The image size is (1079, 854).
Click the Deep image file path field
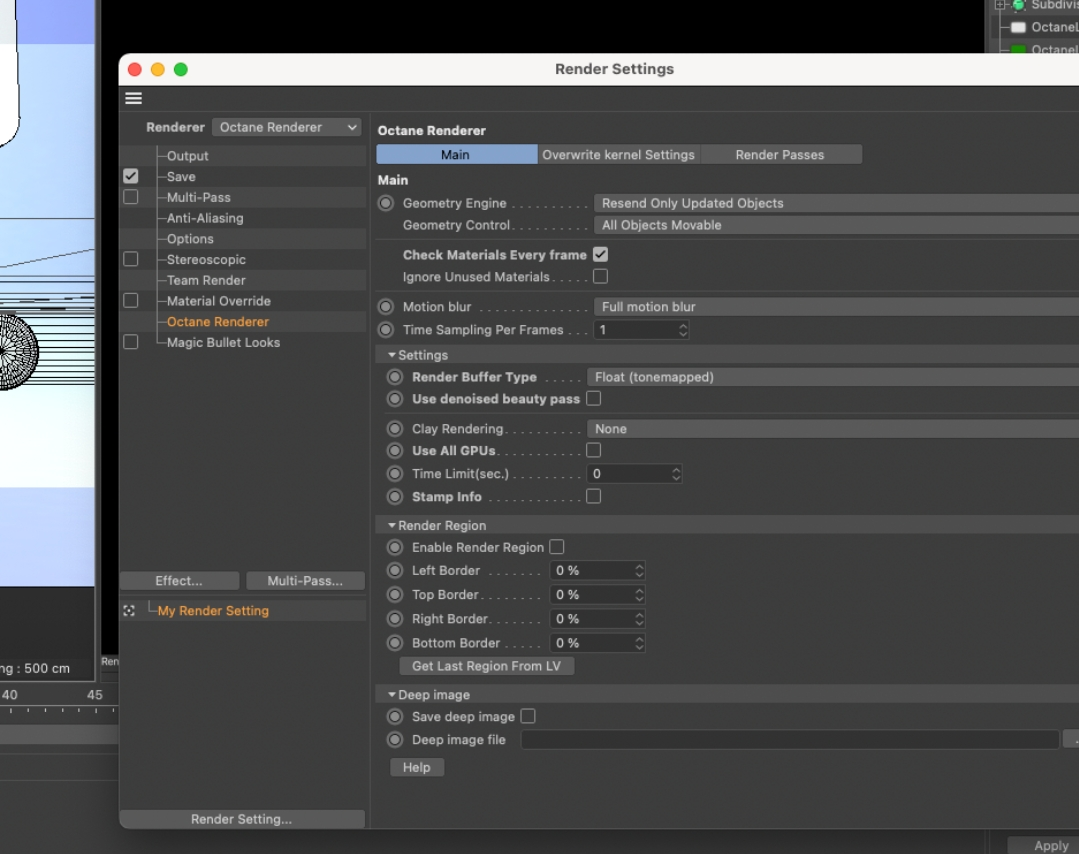pyautogui.click(x=790, y=740)
